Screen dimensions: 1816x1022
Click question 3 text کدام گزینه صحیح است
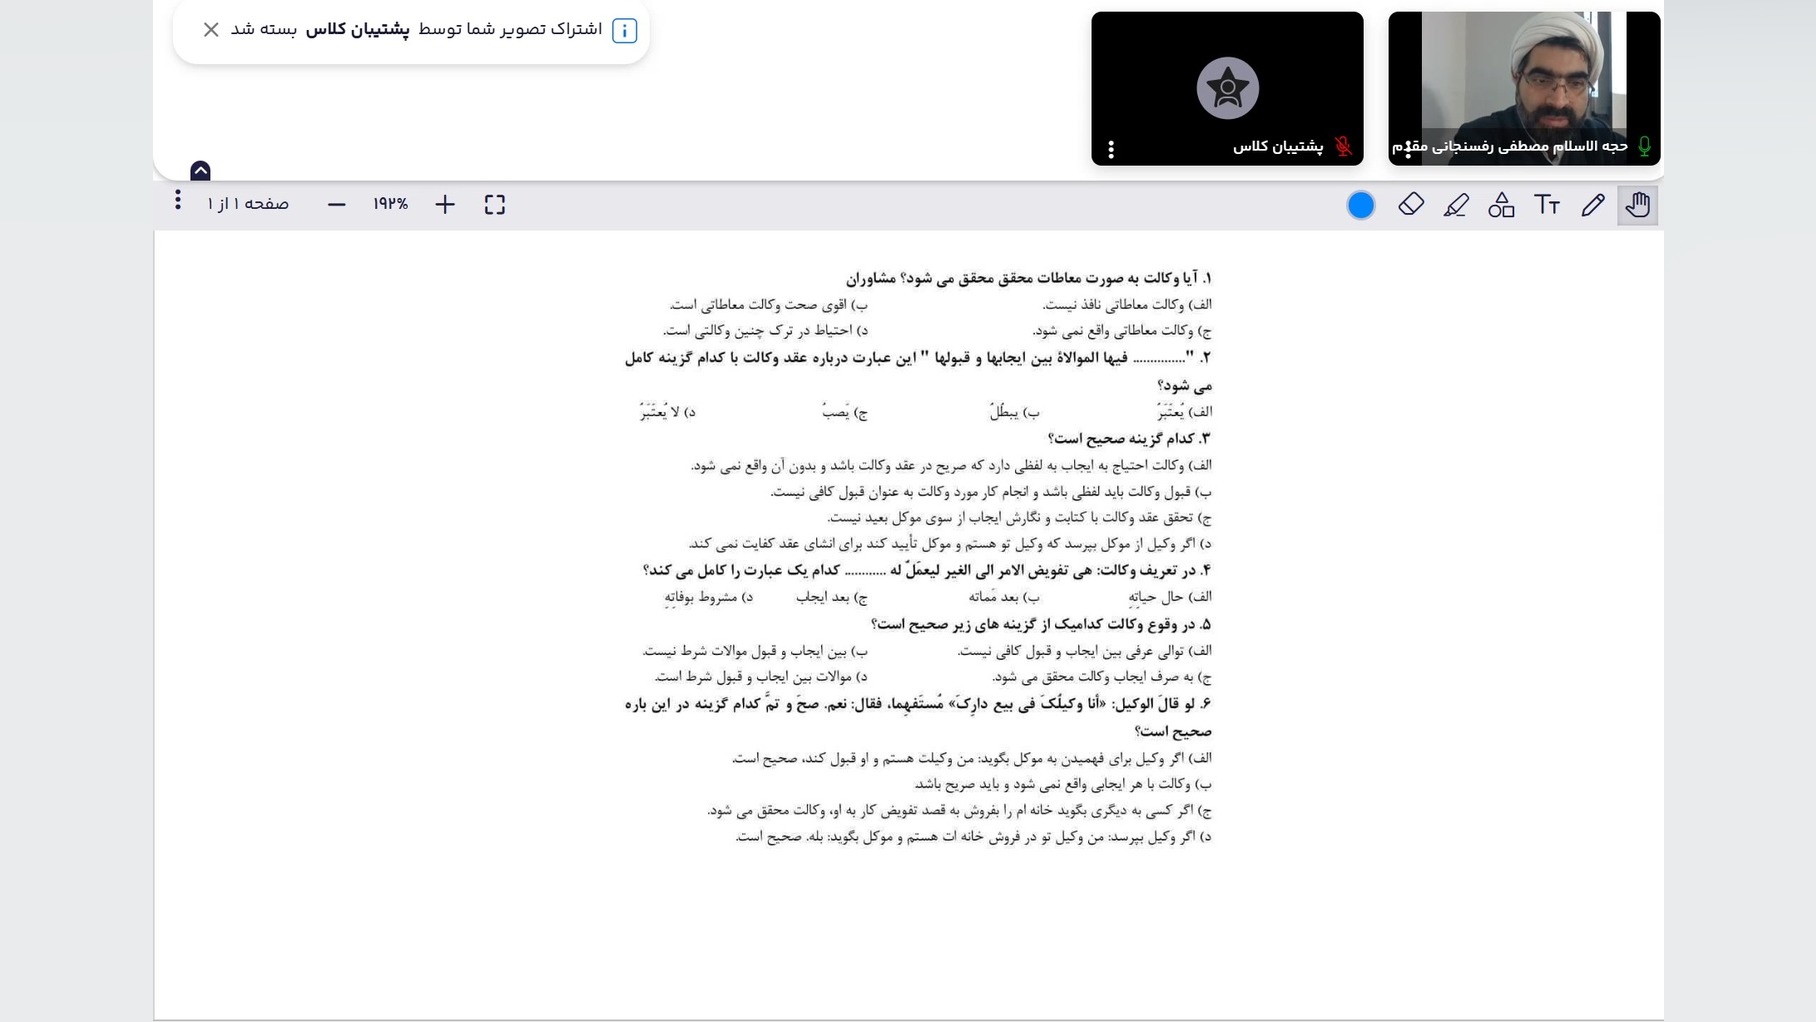(x=1129, y=439)
